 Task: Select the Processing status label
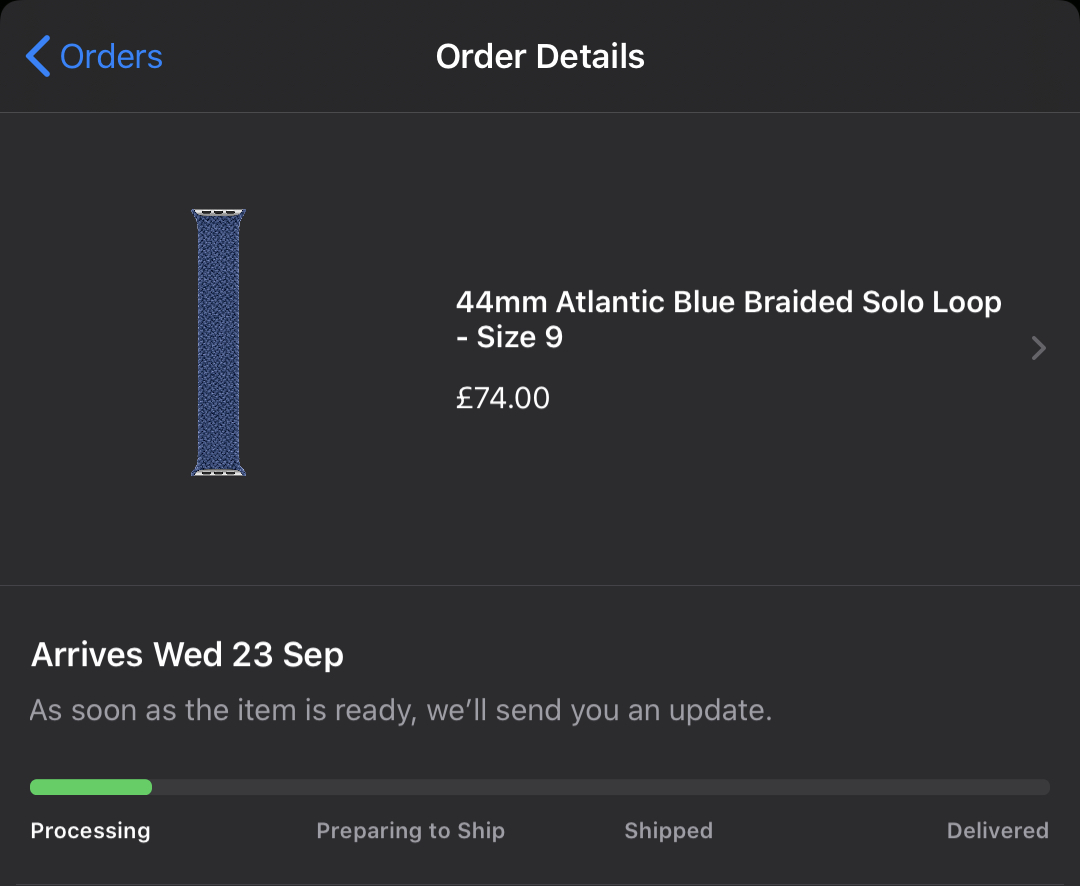pos(90,831)
